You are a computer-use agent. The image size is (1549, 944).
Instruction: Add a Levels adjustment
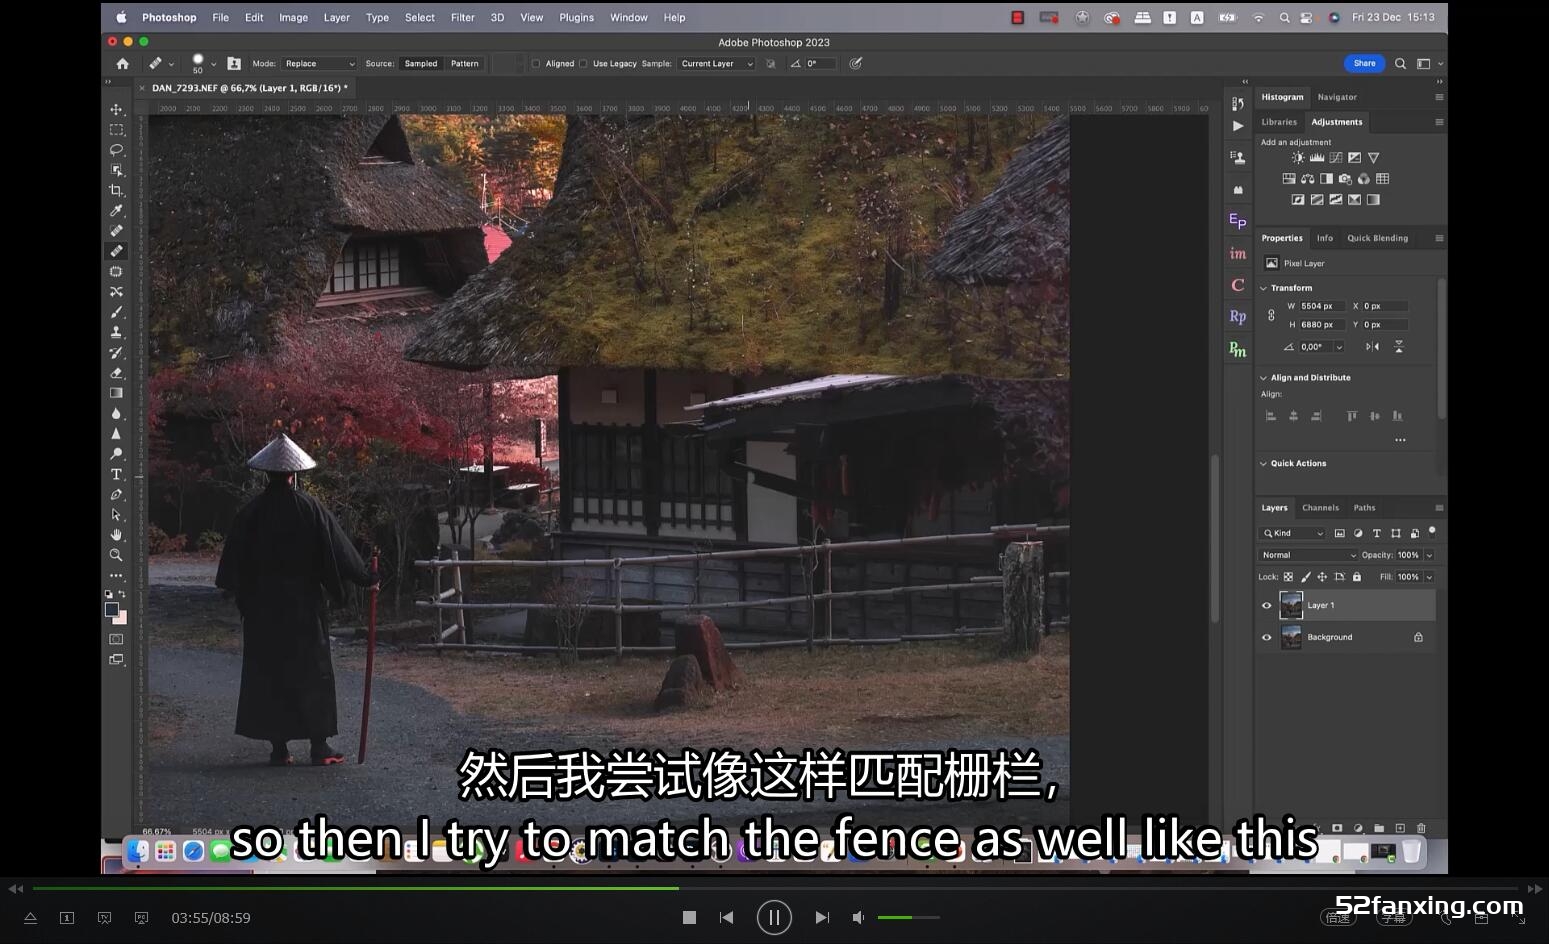click(x=1317, y=158)
